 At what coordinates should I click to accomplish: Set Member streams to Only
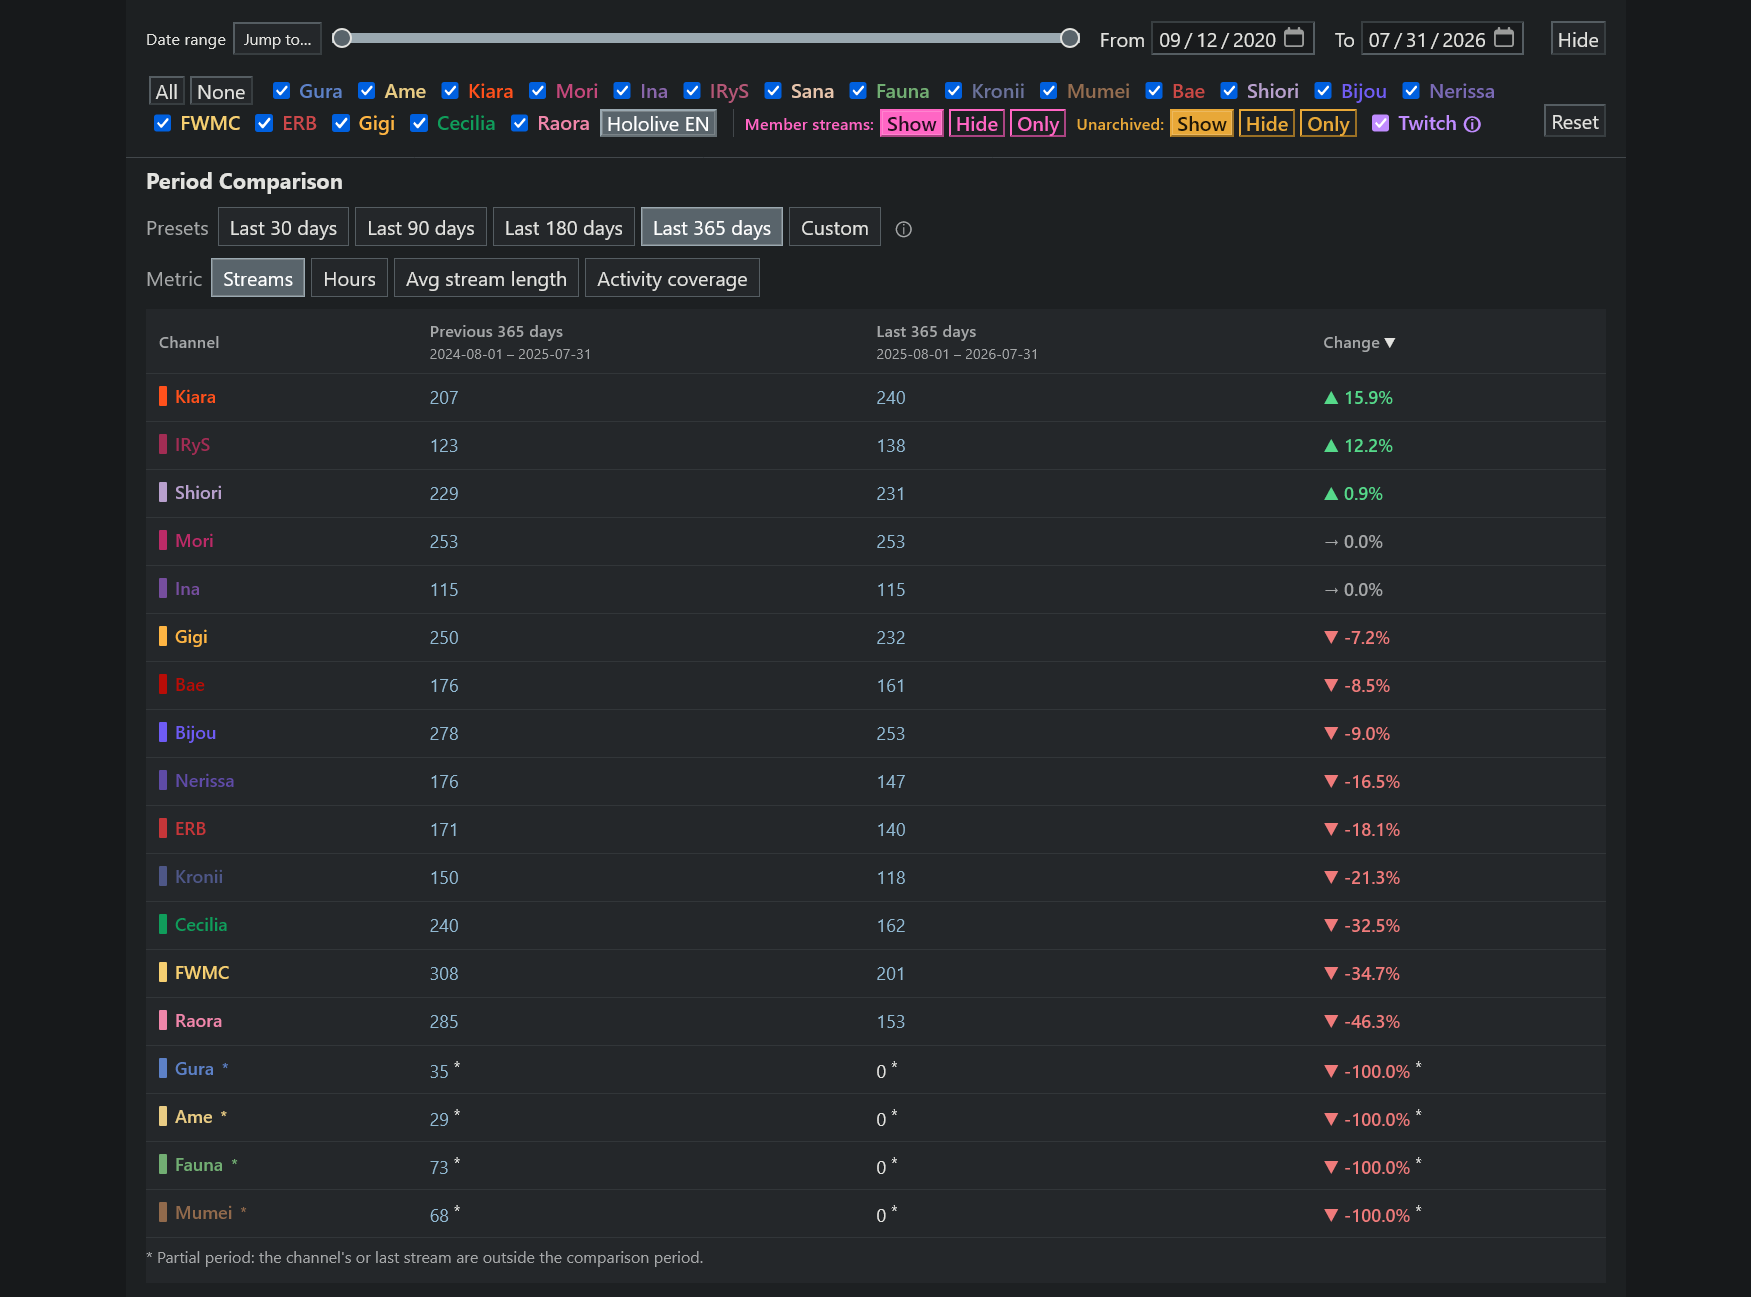(x=1038, y=124)
